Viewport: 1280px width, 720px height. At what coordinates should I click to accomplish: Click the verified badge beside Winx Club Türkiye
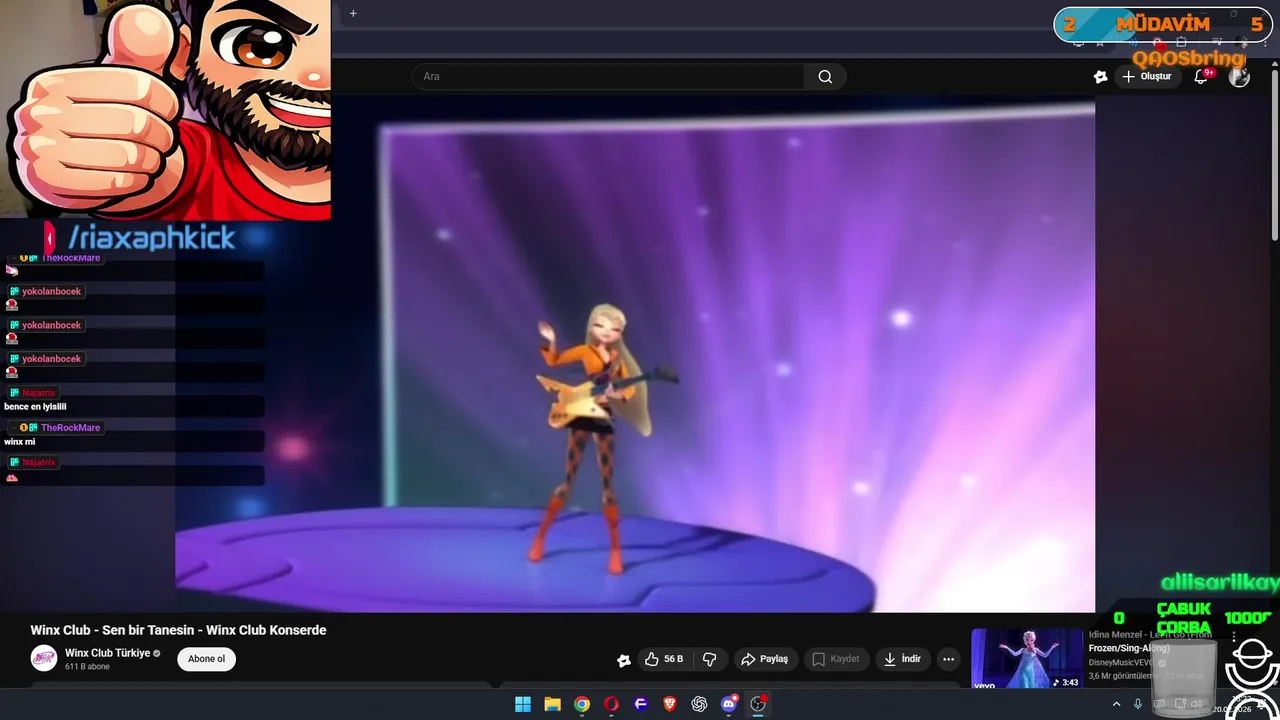pyautogui.click(x=157, y=654)
